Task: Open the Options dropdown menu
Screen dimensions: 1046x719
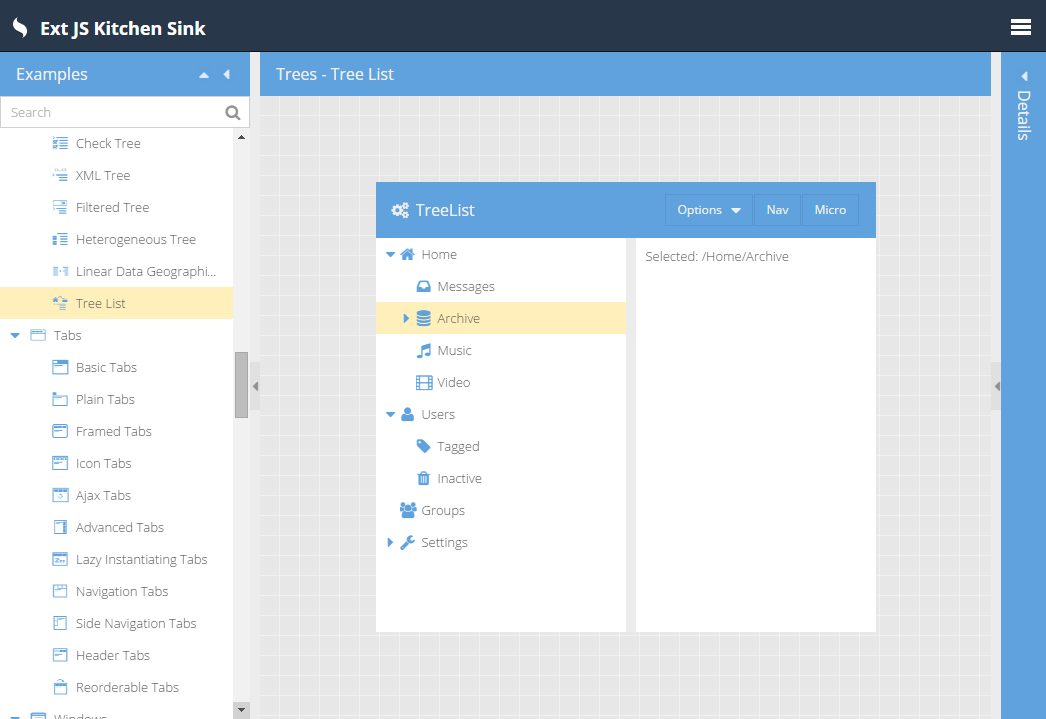Action: tap(708, 210)
